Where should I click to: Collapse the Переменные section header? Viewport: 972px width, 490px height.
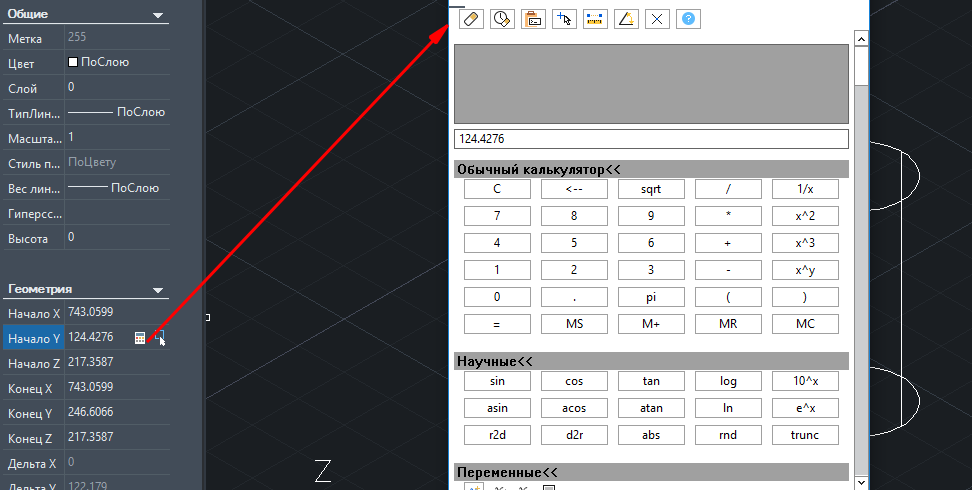(x=651, y=472)
